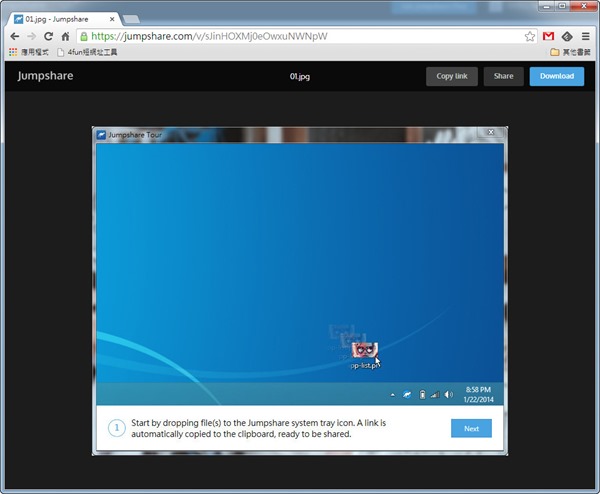The width and height of the screenshot is (600, 494).
Task: Select the 01.jpg - Jumpshare tab
Action: pyautogui.click(x=63, y=19)
